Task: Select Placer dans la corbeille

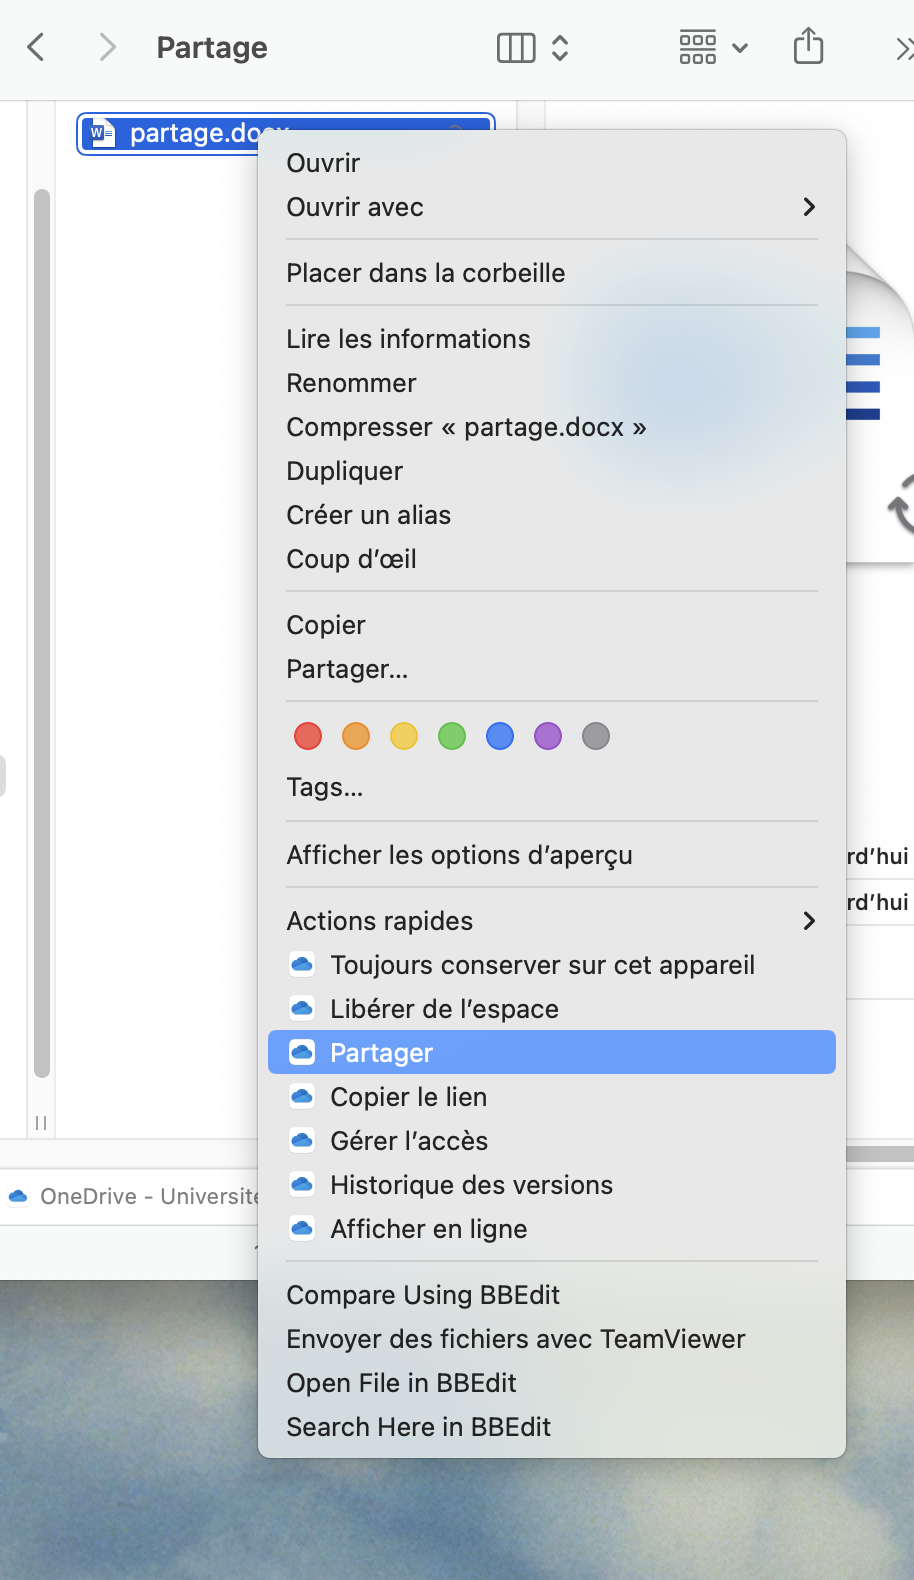Action: point(425,273)
